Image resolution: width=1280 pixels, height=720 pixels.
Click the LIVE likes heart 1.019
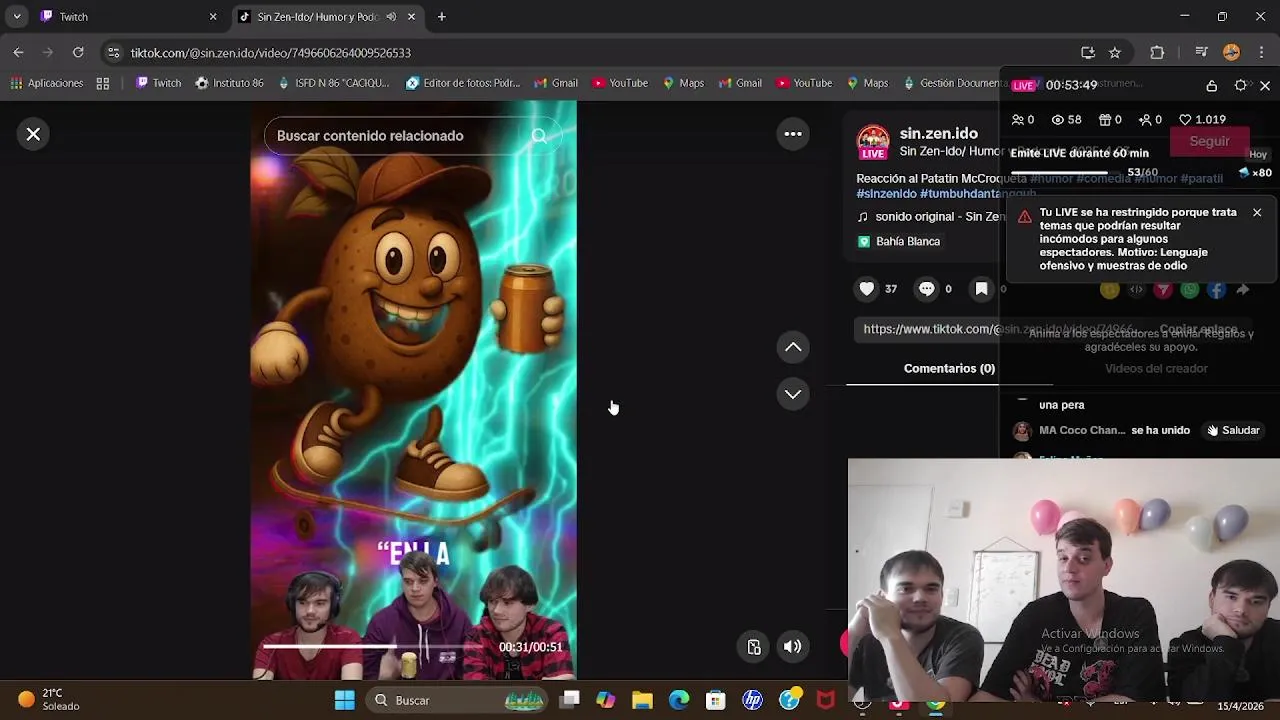1202,120
